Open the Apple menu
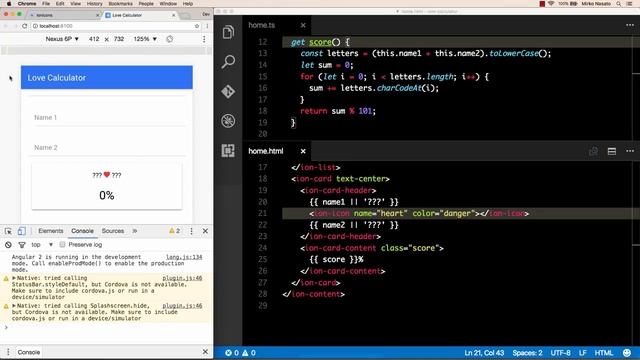This screenshot has height=360, width=640. click(9, 4)
